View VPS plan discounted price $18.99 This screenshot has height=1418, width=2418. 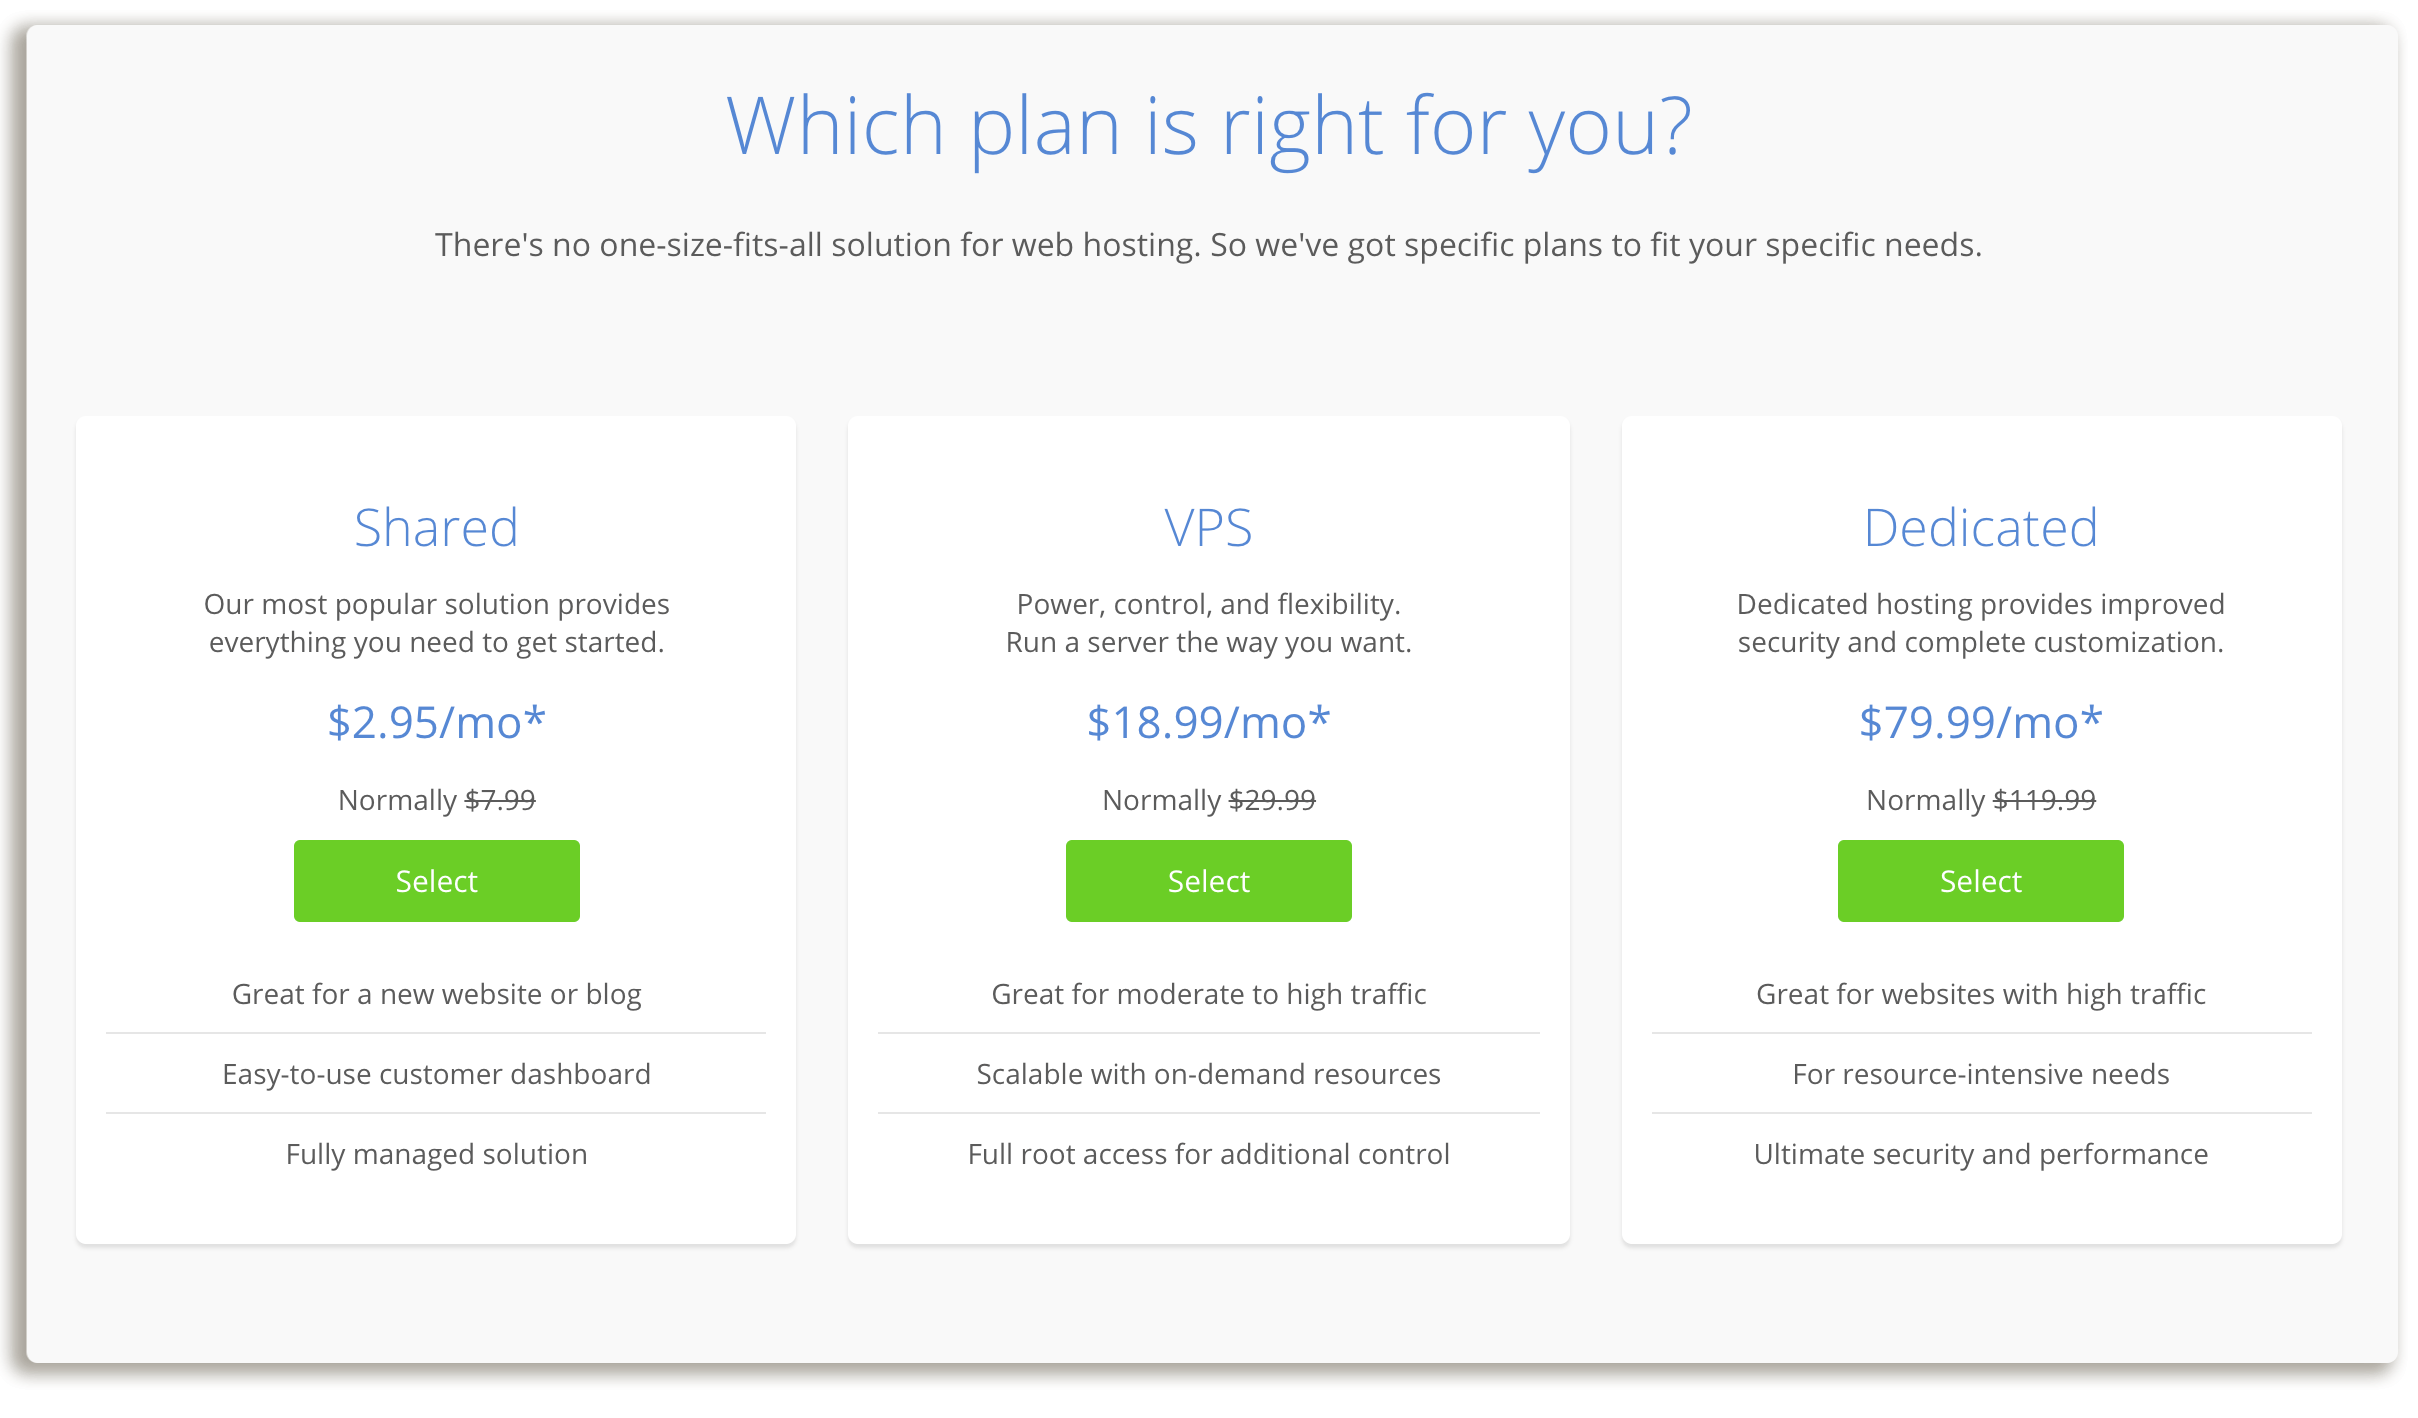[1208, 723]
